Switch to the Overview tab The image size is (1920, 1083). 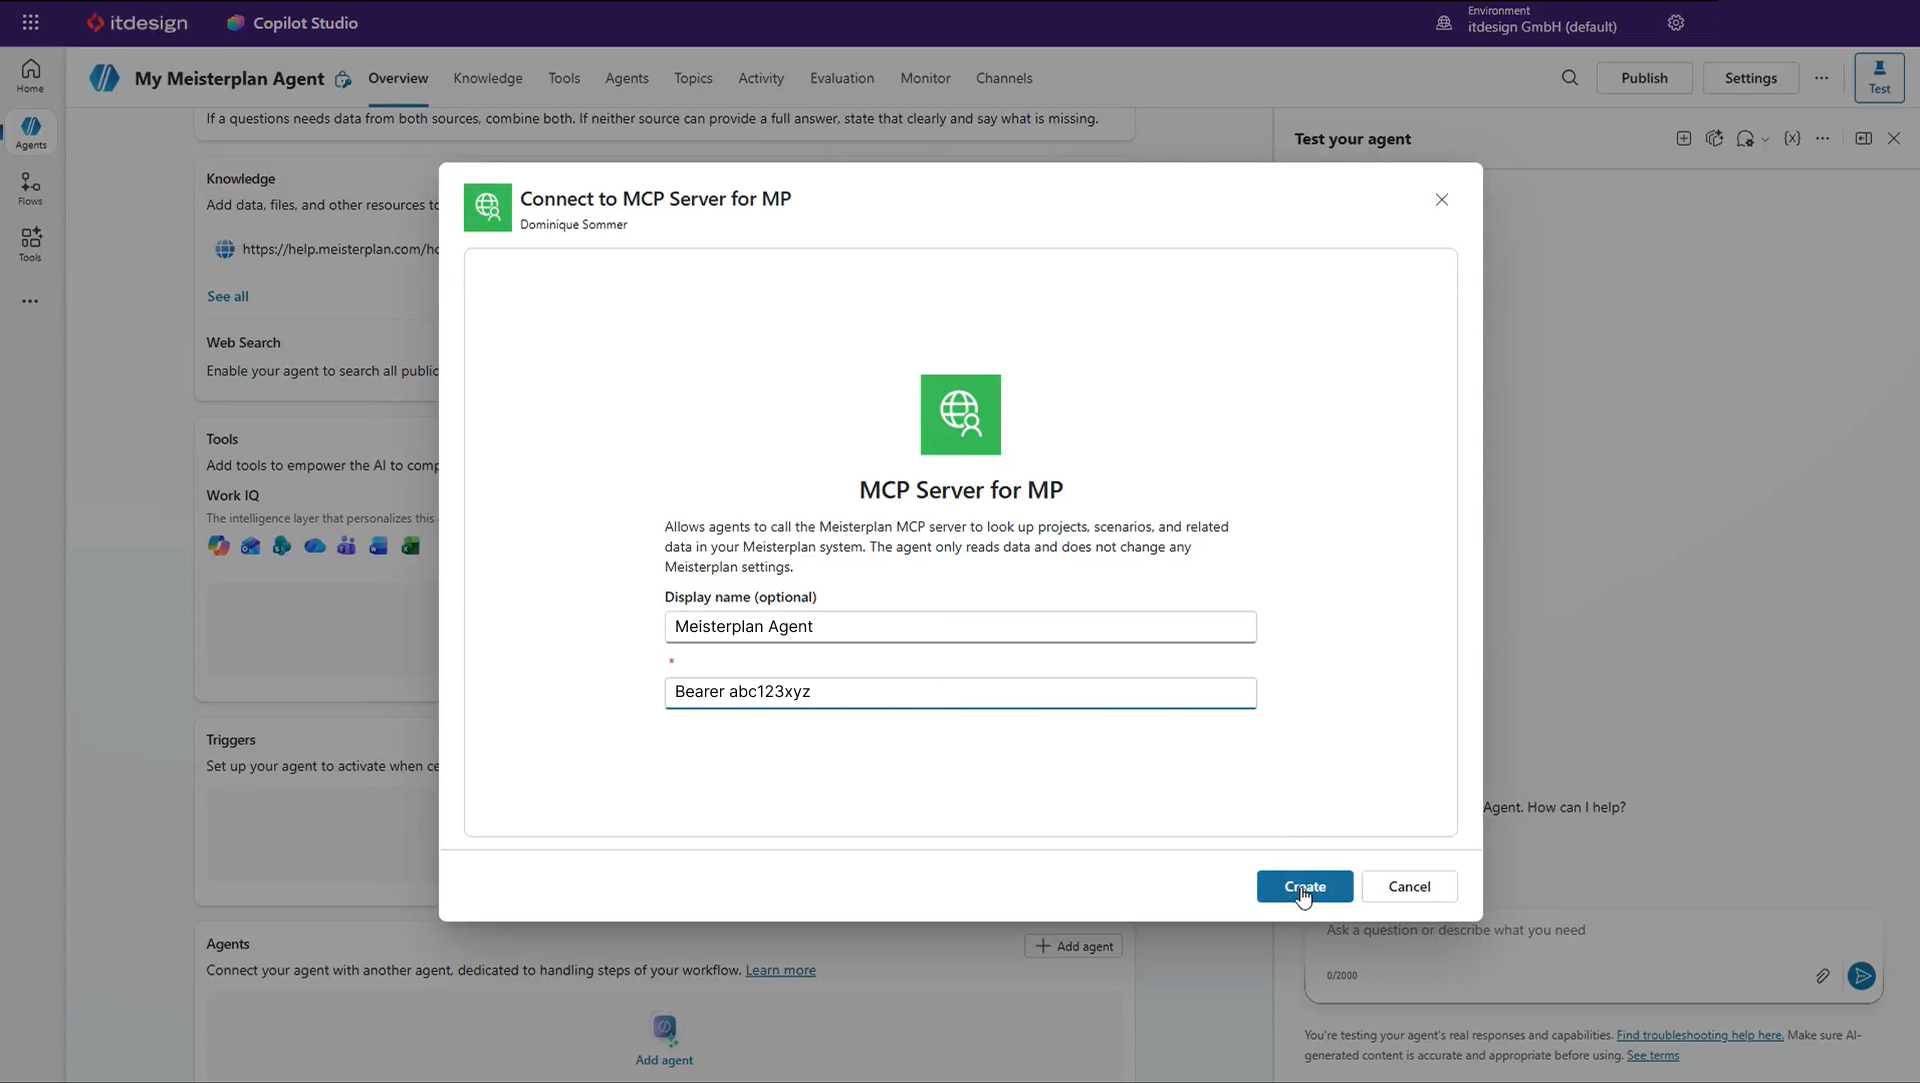[398, 78]
